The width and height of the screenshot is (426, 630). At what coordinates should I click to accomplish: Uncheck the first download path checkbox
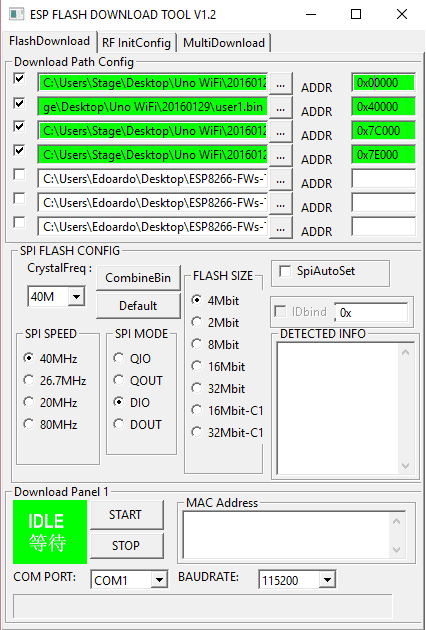point(19,78)
